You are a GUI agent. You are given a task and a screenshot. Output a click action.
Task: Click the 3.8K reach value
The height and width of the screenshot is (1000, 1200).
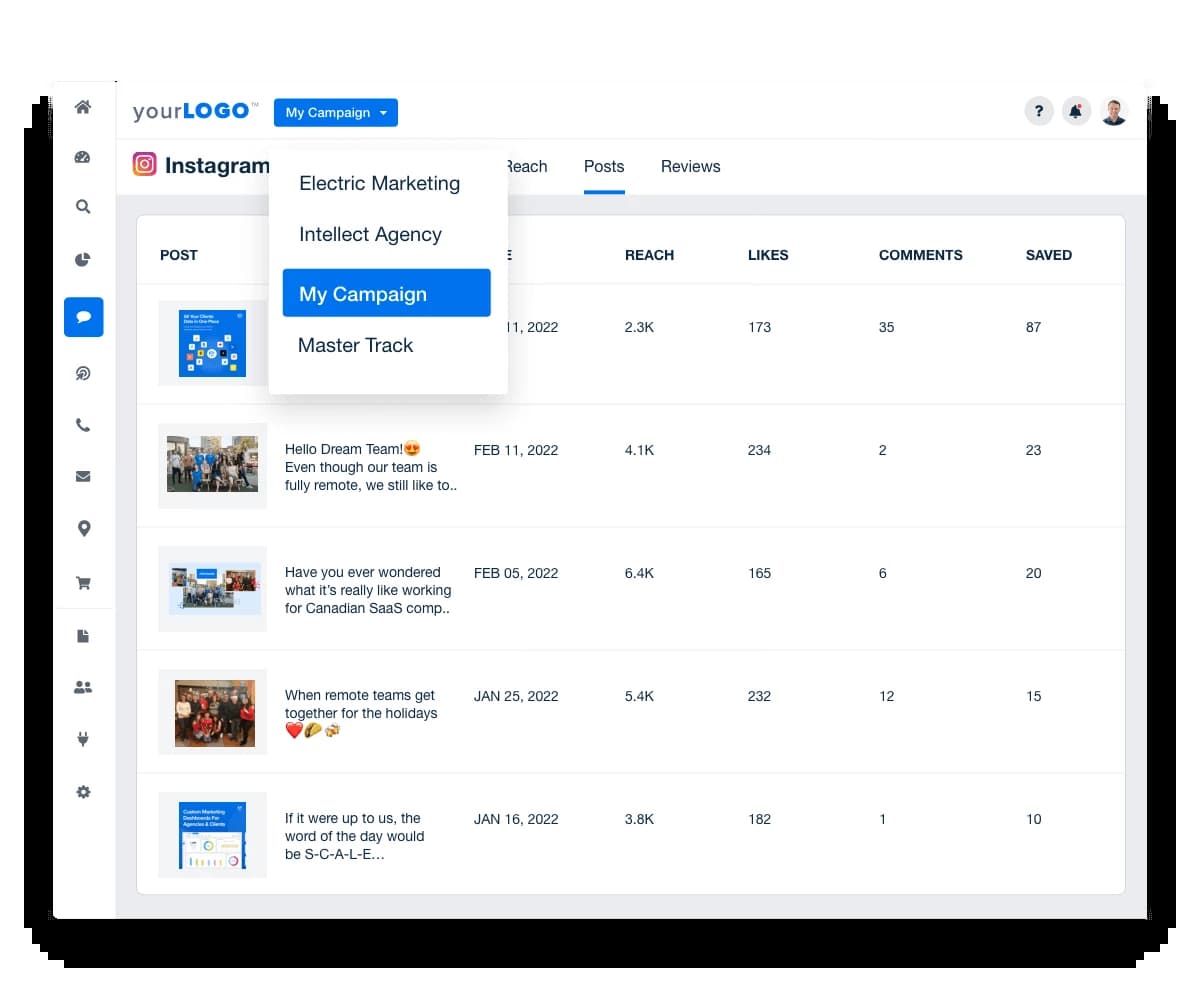tap(640, 819)
